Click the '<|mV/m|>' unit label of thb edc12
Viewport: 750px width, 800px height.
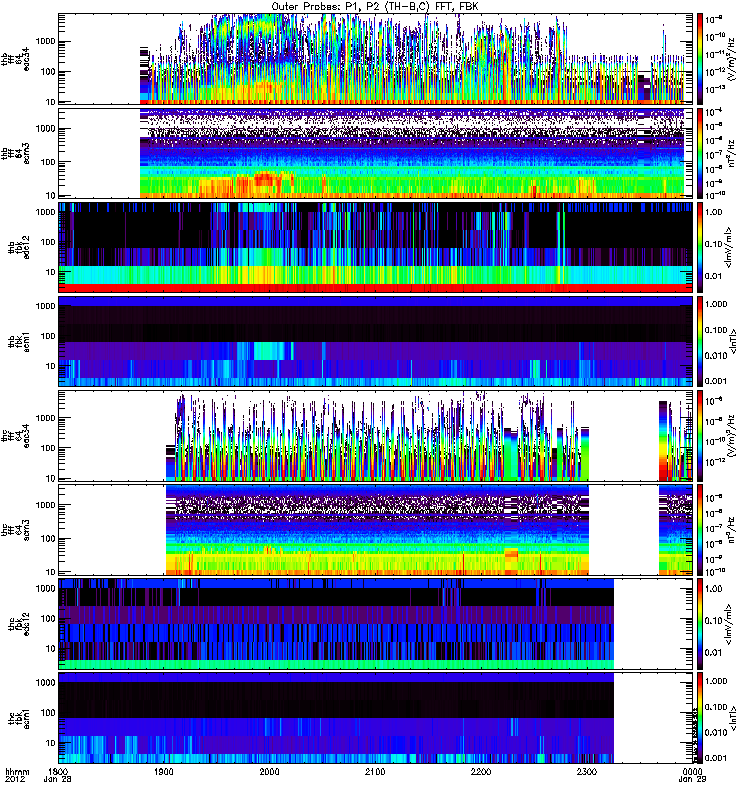tap(729, 247)
